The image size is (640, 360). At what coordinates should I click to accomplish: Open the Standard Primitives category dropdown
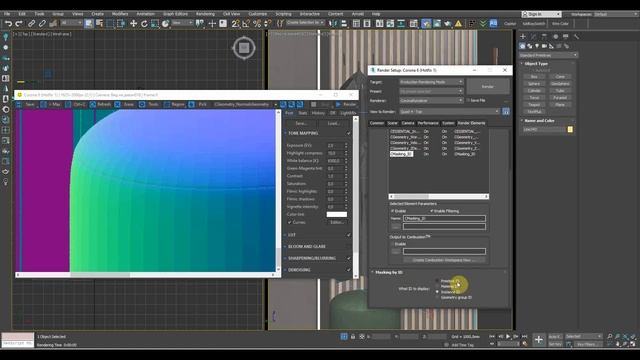(548, 55)
